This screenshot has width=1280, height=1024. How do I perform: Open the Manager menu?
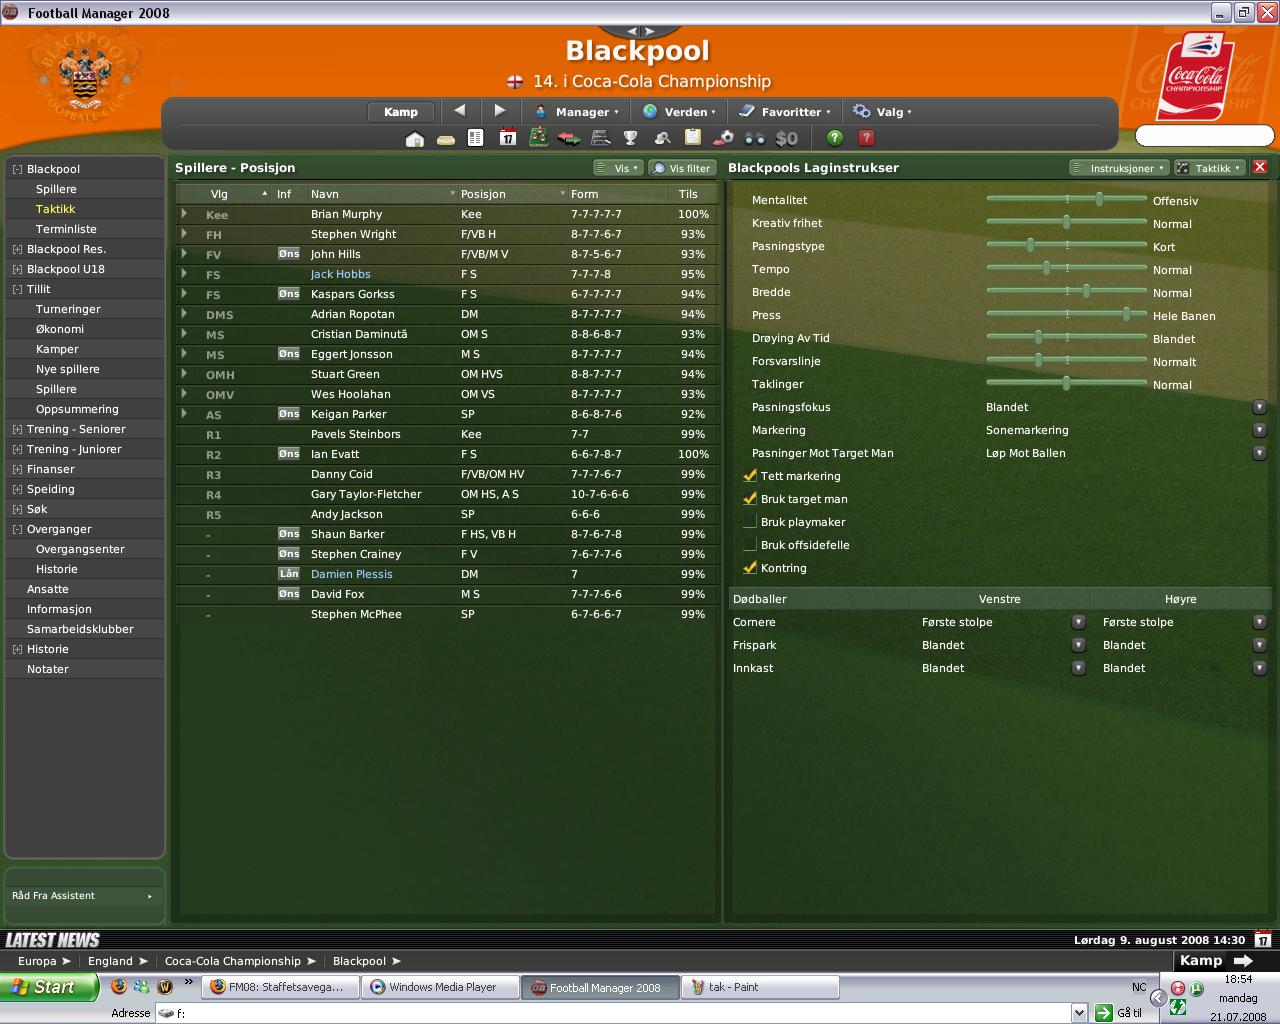coord(576,112)
